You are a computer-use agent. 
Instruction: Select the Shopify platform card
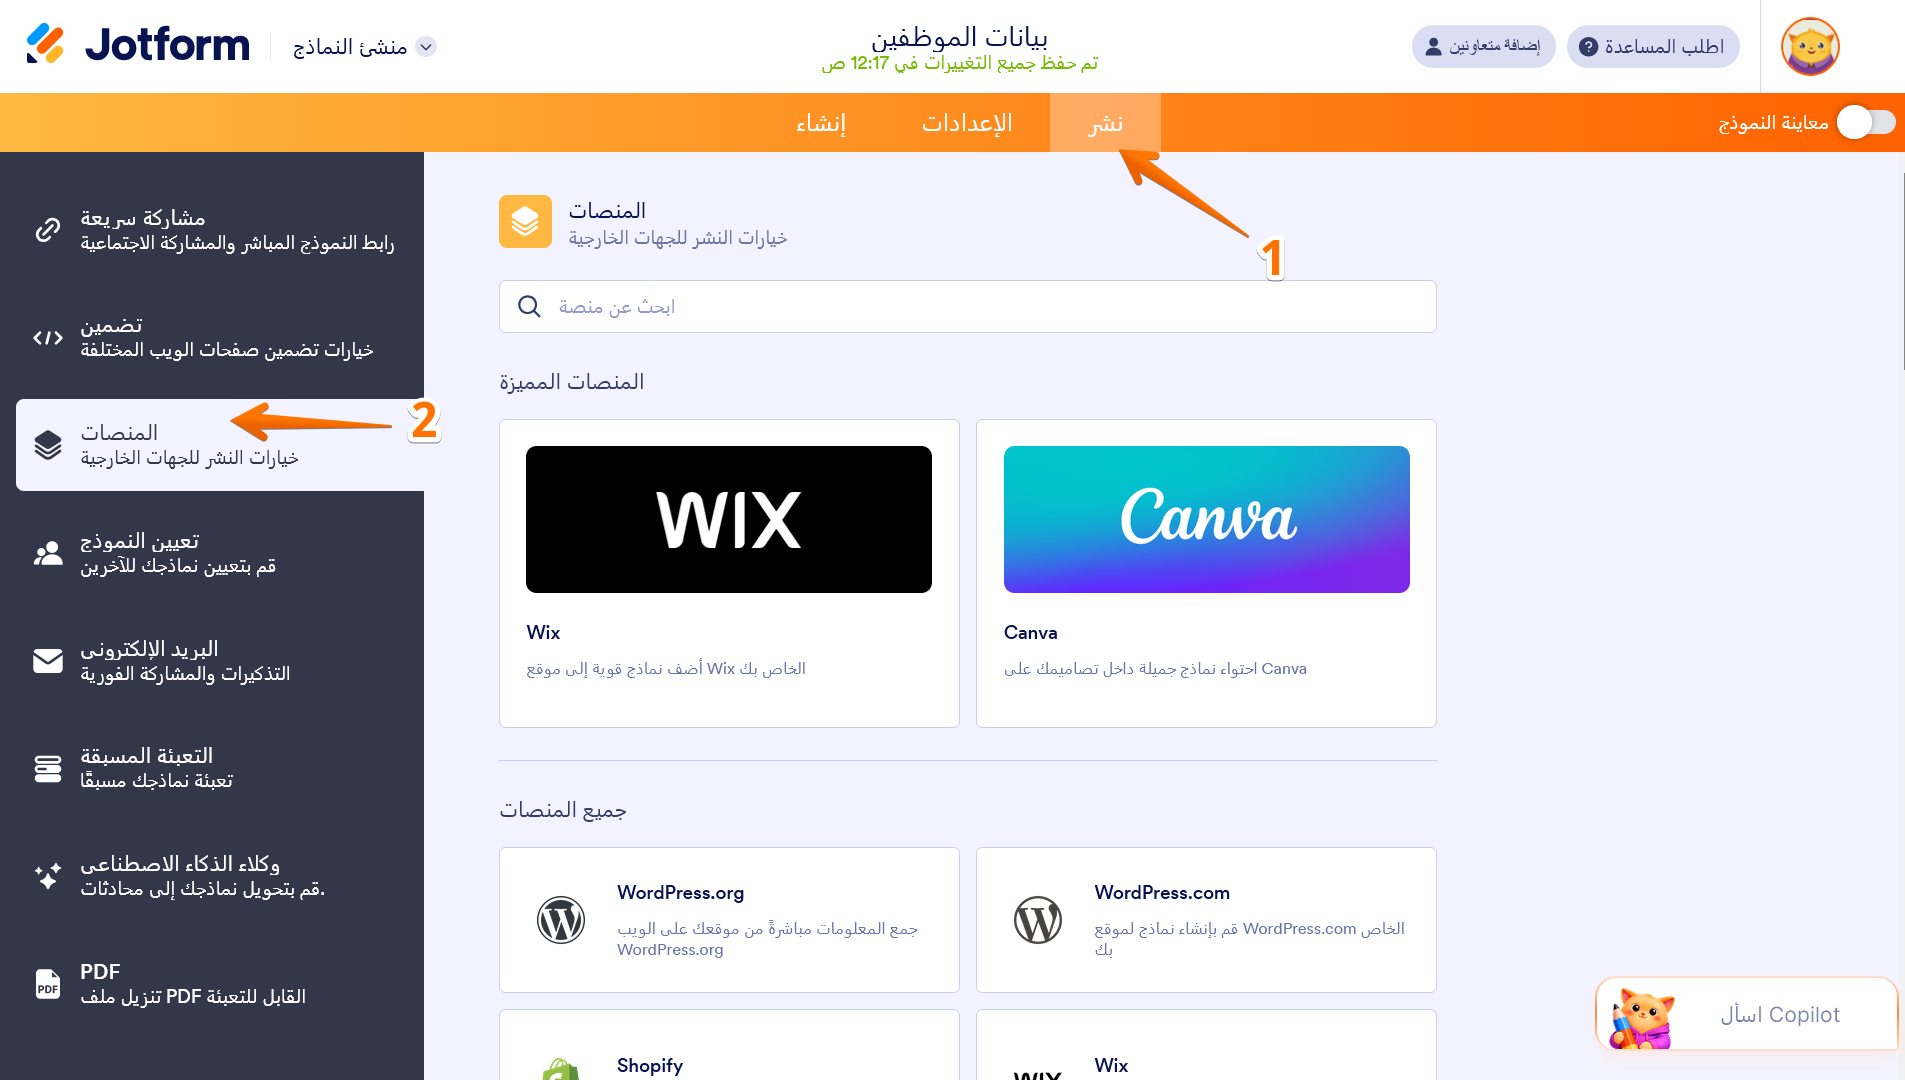[x=729, y=1045]
